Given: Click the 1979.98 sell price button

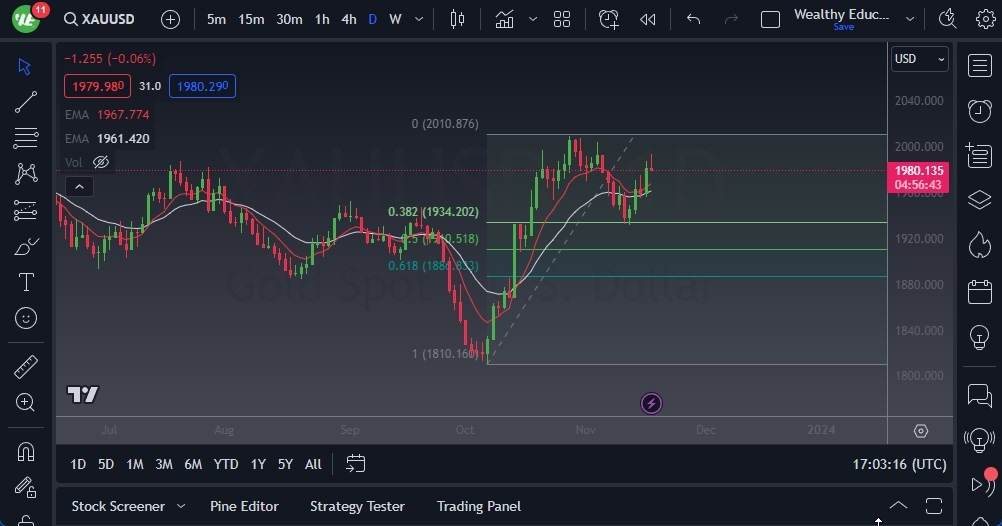Looking at the screenshot, I should (x=96, y=86).
